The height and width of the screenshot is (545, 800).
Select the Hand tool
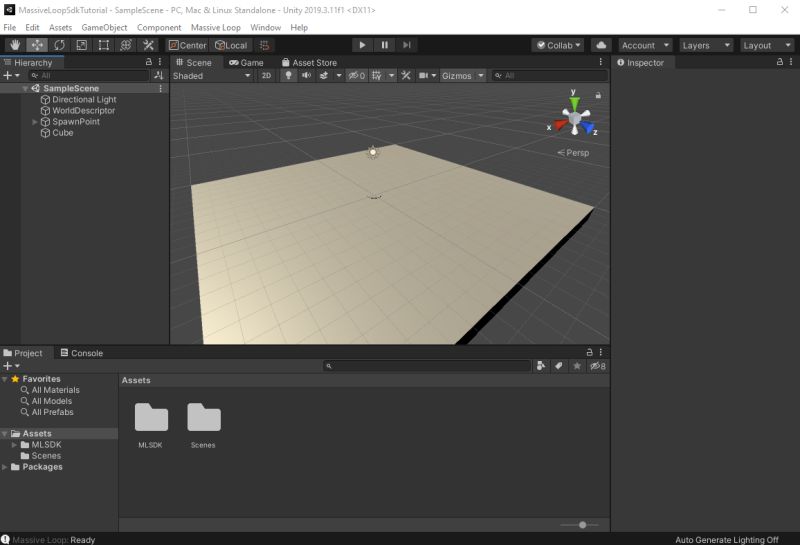tap(15, 45)
